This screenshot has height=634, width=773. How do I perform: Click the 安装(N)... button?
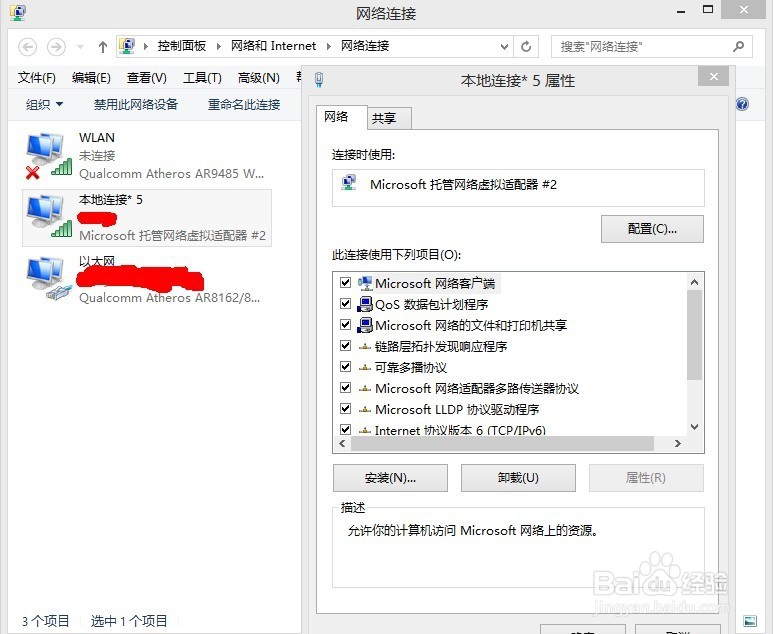pyautogui.click(x=390, y=478)
